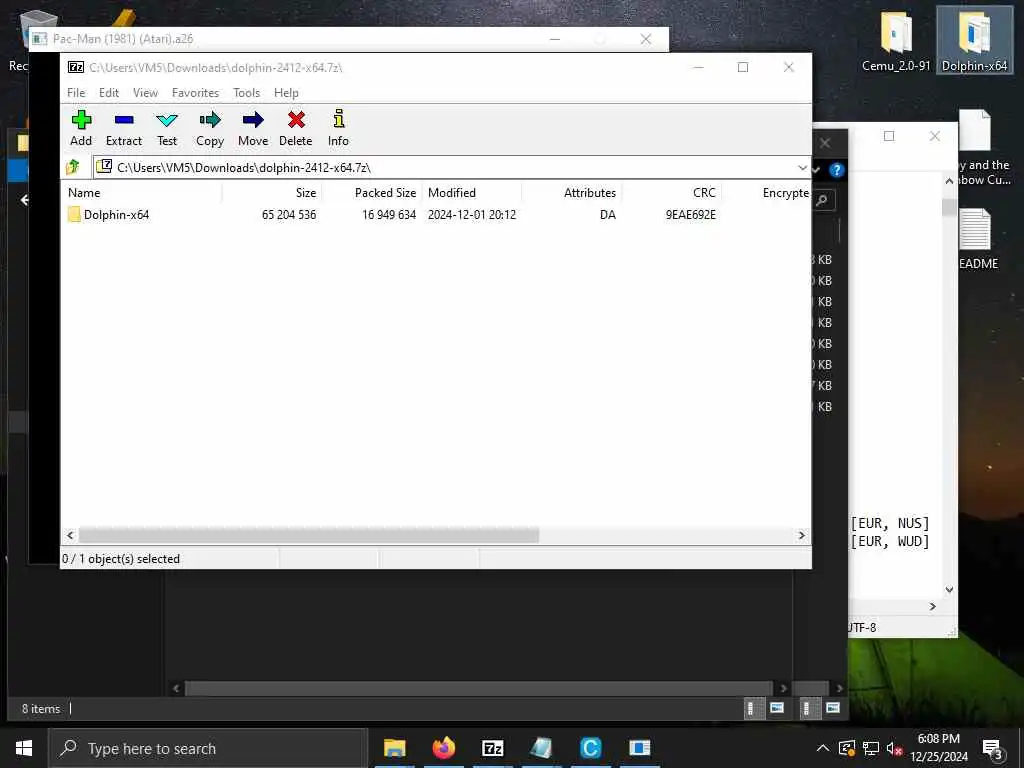The image size is (1024, 768).
Task: Show hidden system tray icons chevron
Action: [x=823, y=748]
